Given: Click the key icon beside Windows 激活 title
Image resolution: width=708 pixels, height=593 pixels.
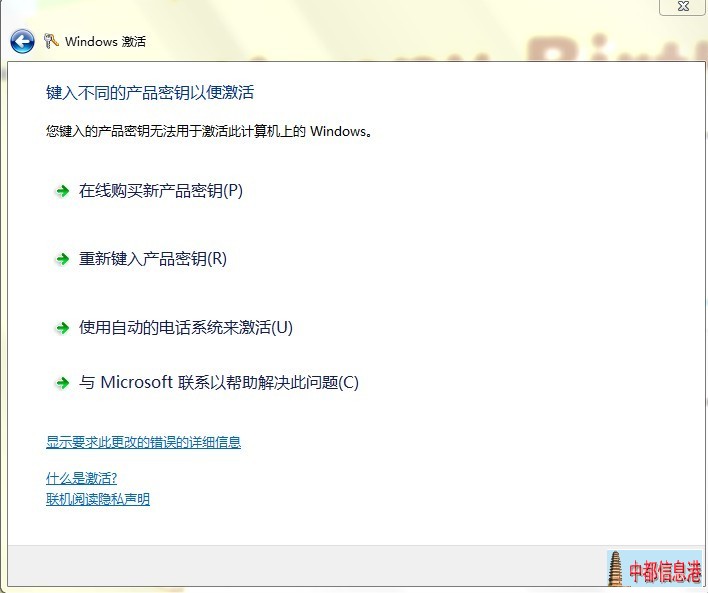Looking at the screenshot, I should pyautogui.click(x=51, y=41).
